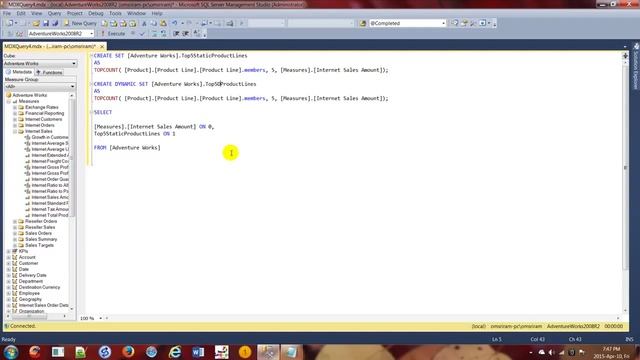Select the Sales Targets folder
The height and width of the screenshot is (360, 640).
39,245
